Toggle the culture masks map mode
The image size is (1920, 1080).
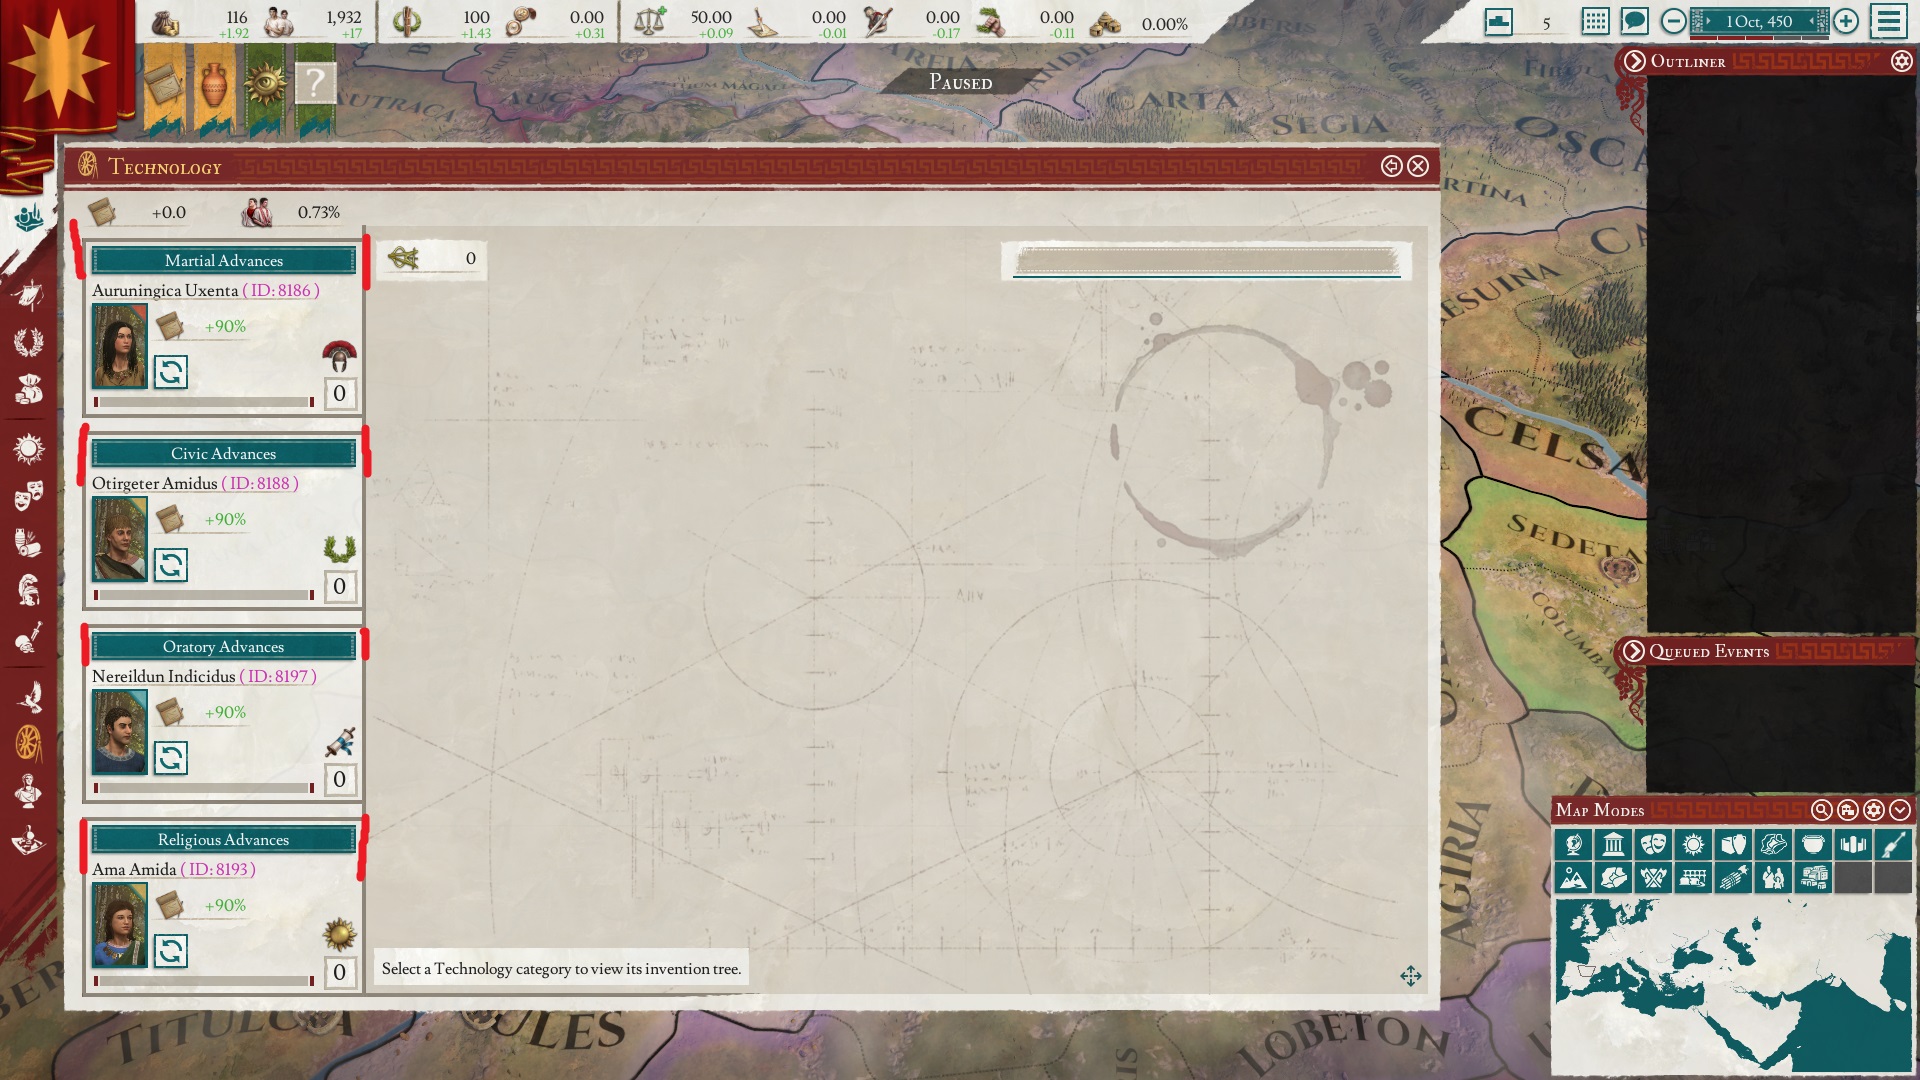click(1653, 845)
